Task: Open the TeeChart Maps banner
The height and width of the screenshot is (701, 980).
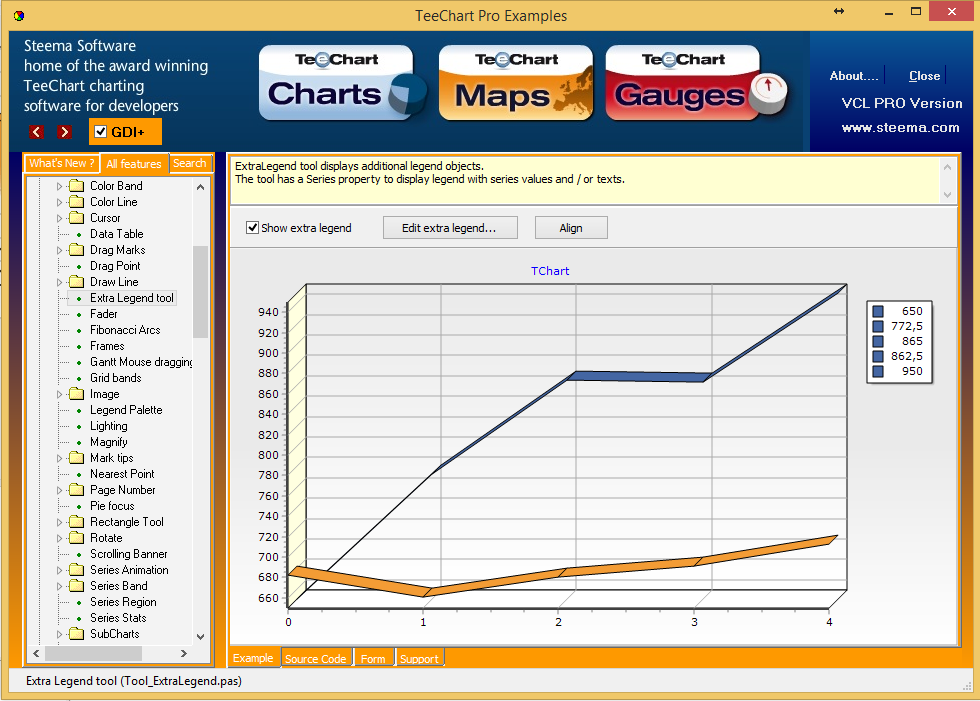Action: 516,82
